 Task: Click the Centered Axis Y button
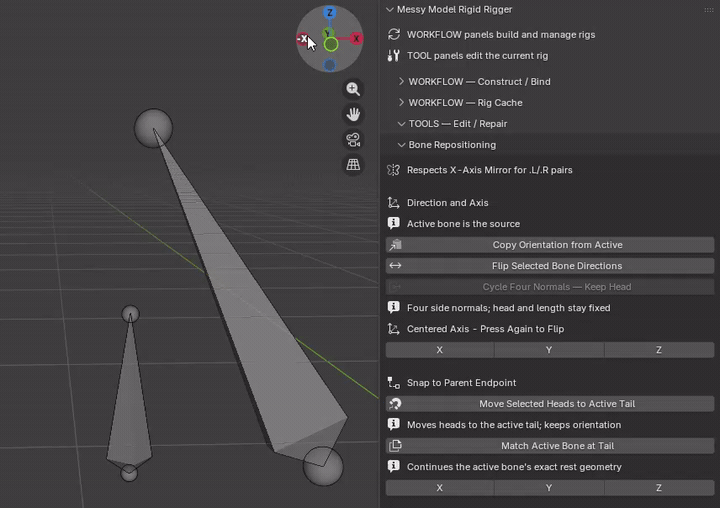(x=549, y=350)
